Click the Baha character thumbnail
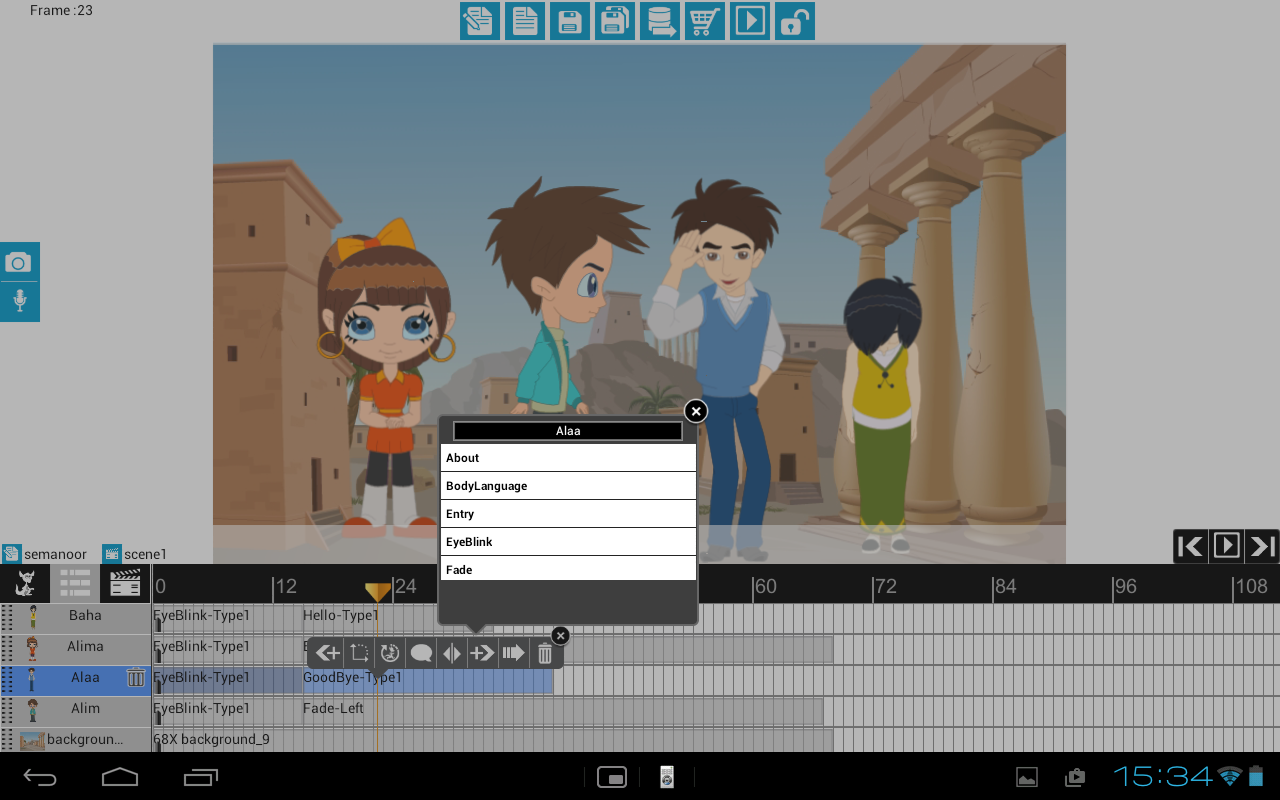The width and height of the screenshot is (1280, 800). 33,617
